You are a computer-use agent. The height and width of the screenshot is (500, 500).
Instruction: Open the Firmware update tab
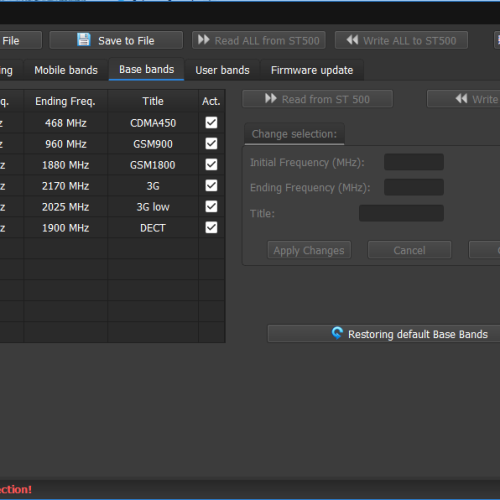tap(312, 70)
